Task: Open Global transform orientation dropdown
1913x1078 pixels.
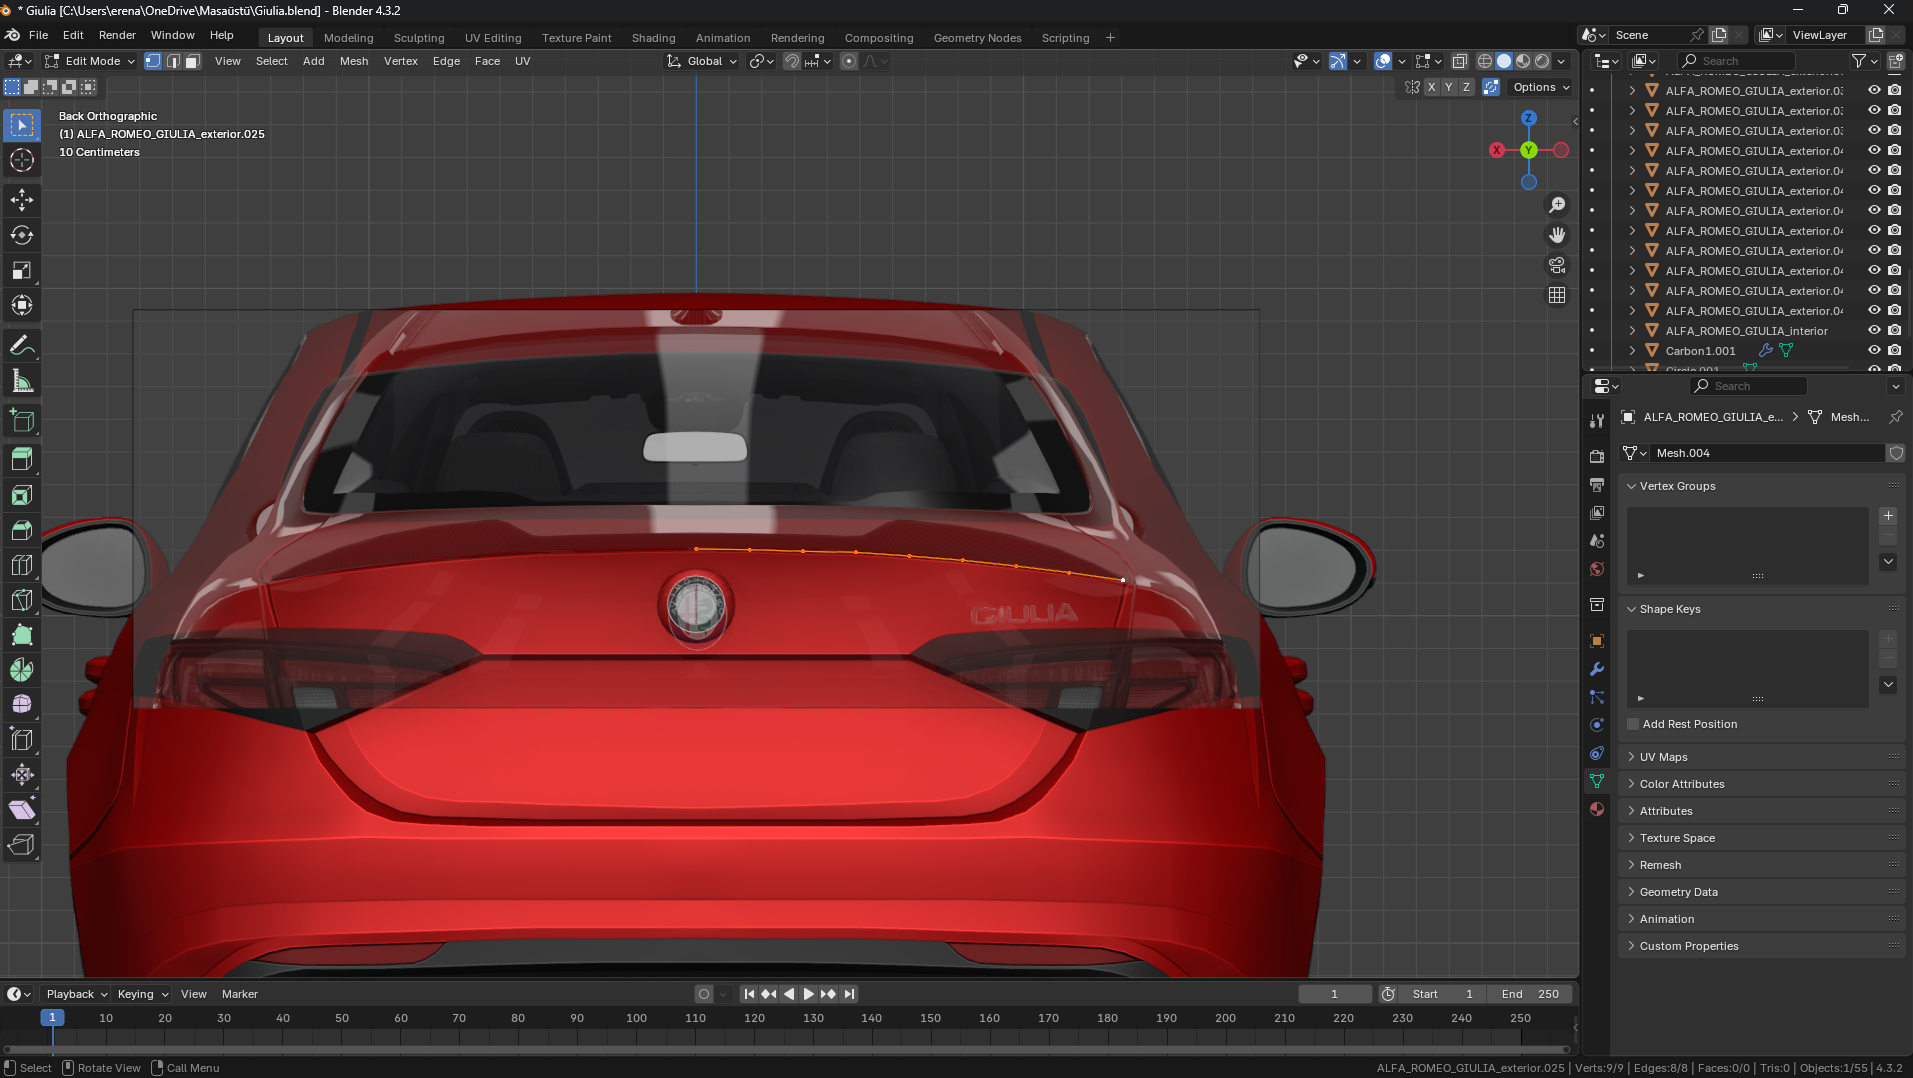Action: (703, 61)
